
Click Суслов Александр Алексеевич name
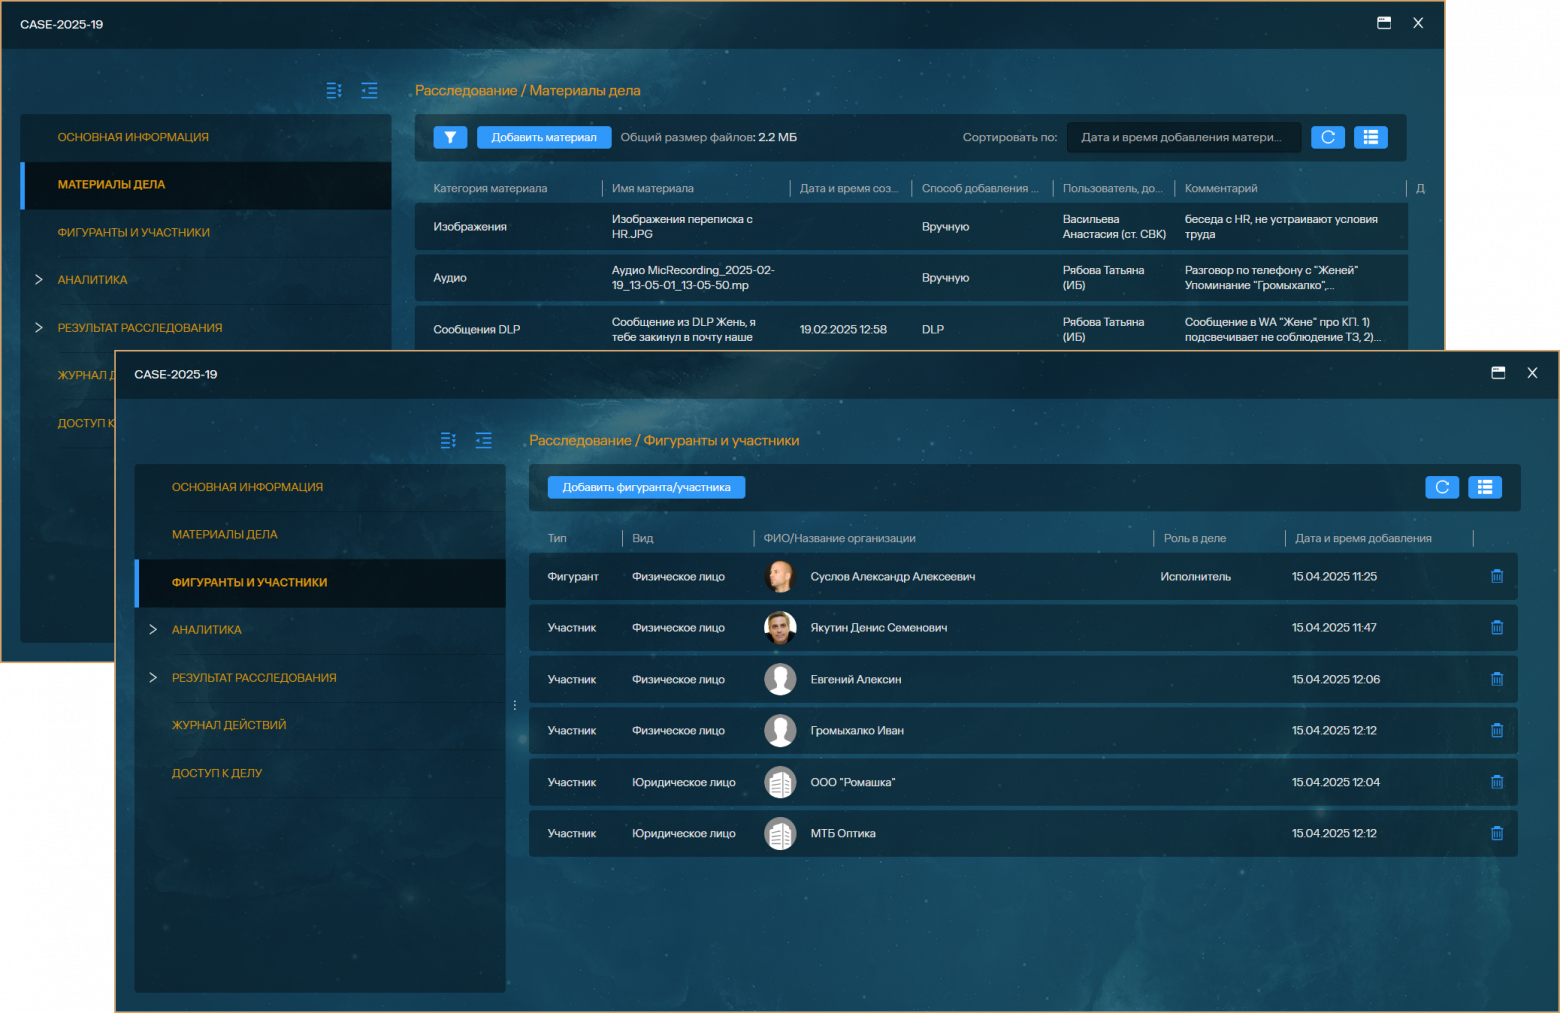892,577
